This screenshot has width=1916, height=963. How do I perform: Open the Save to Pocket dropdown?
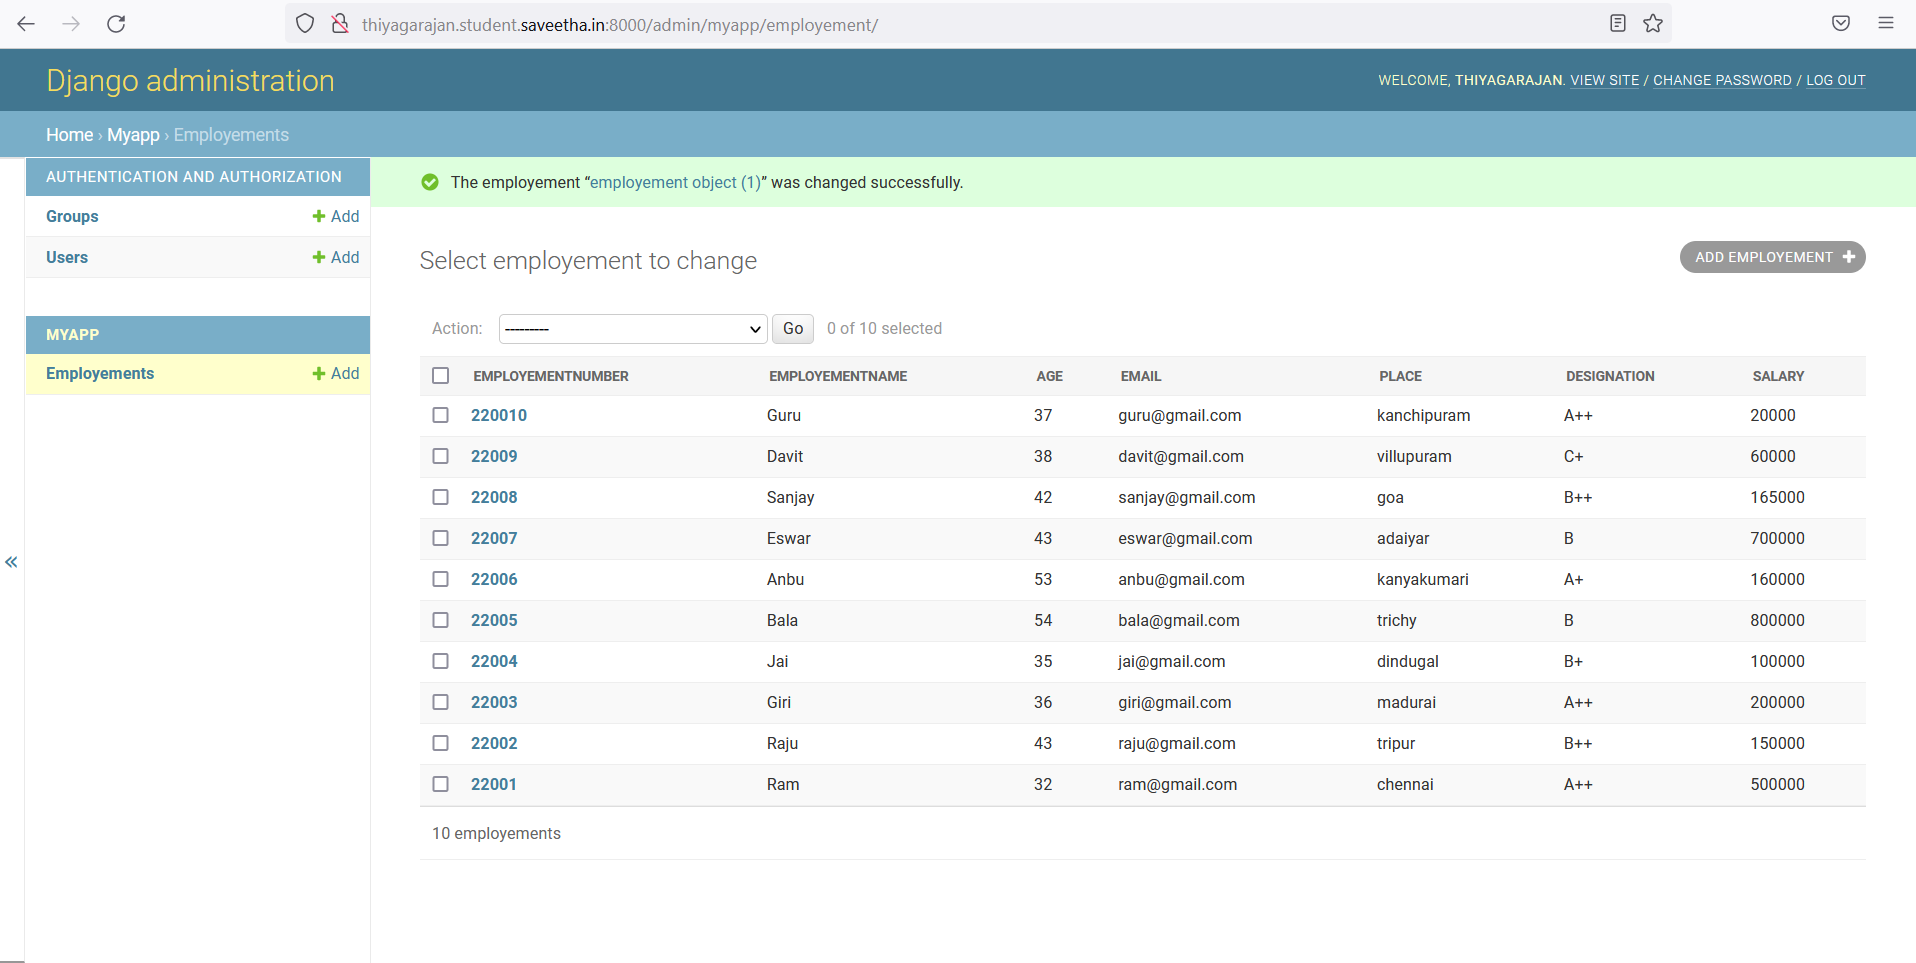click(1840, 23)
